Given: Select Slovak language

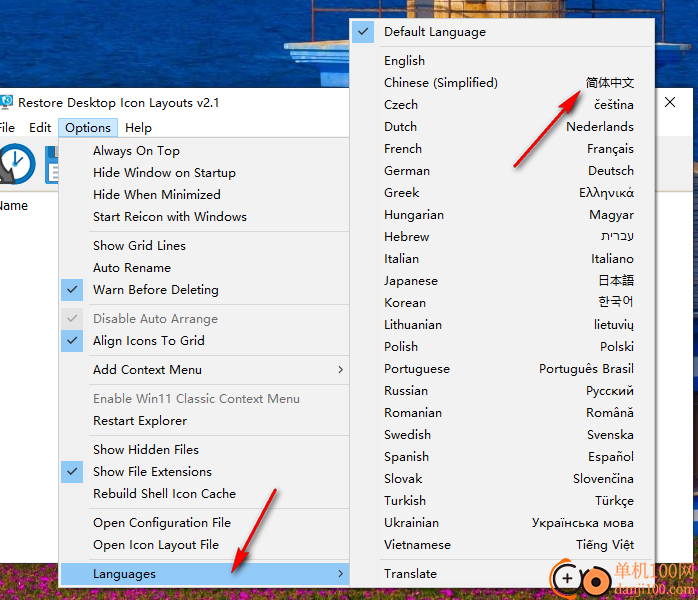Looking at the screenshot, I should (502, 479).
